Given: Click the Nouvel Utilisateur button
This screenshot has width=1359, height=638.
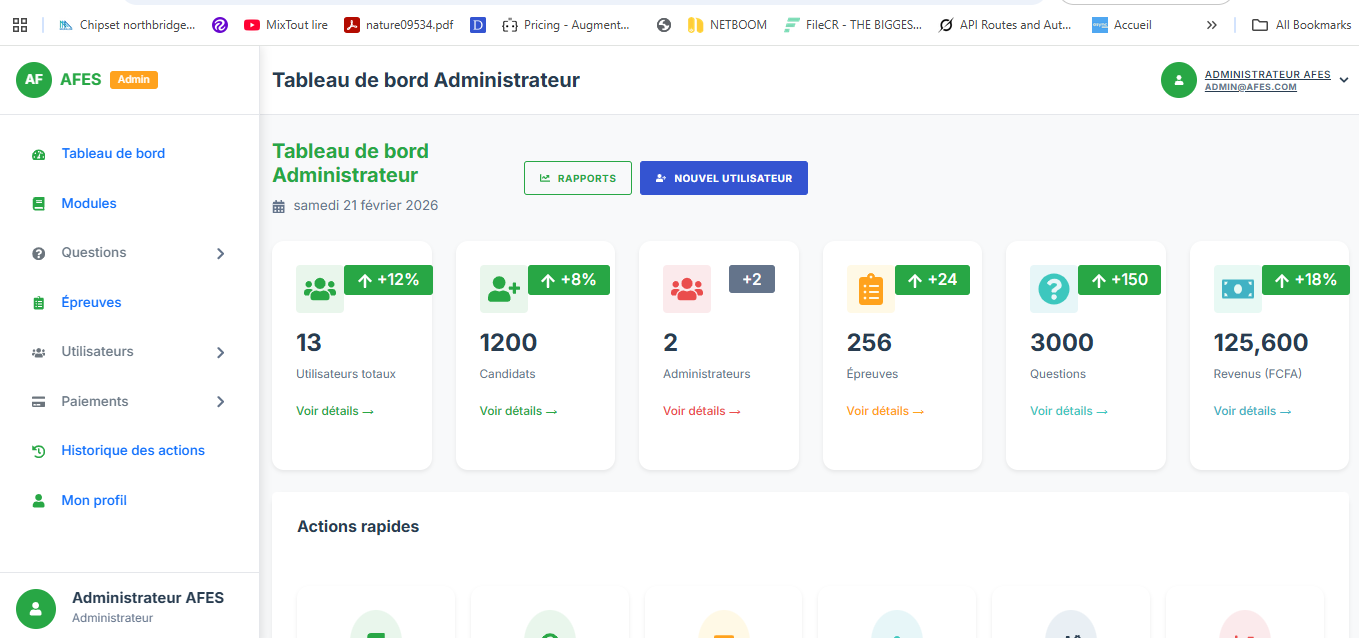Looking at the screenshot, I should point(723,178).
